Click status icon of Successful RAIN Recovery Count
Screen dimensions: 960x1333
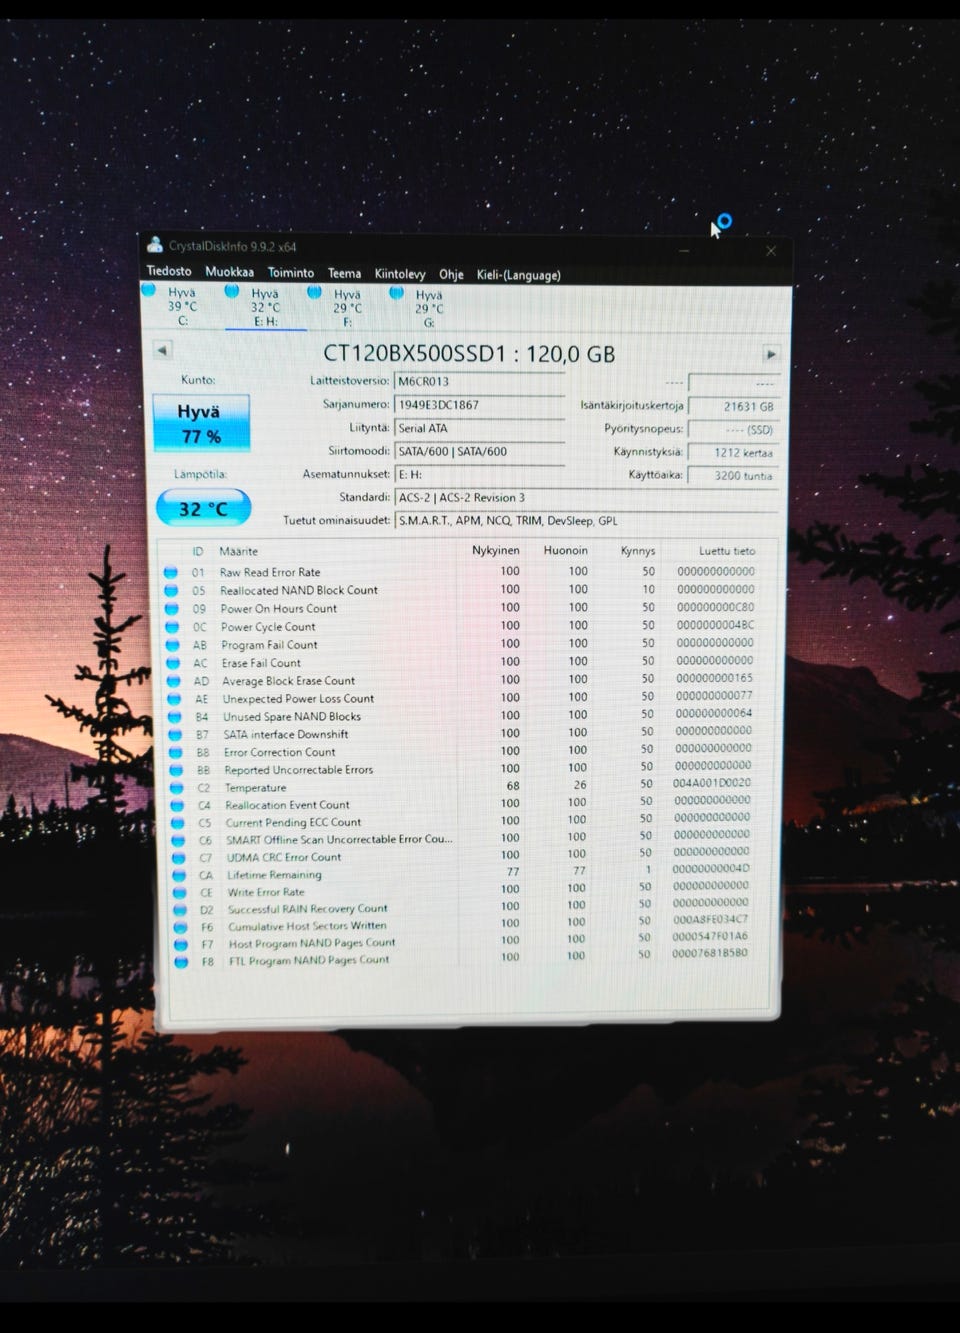[180, 910]
